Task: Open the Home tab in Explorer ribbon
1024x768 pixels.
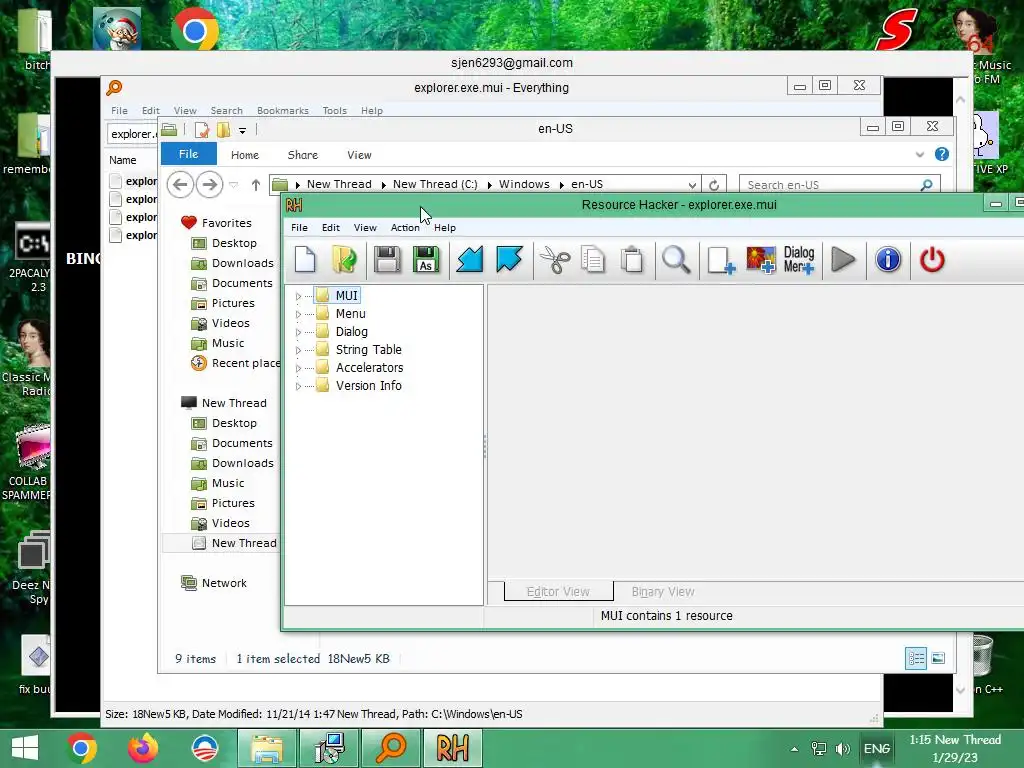Action: [245, 155]
